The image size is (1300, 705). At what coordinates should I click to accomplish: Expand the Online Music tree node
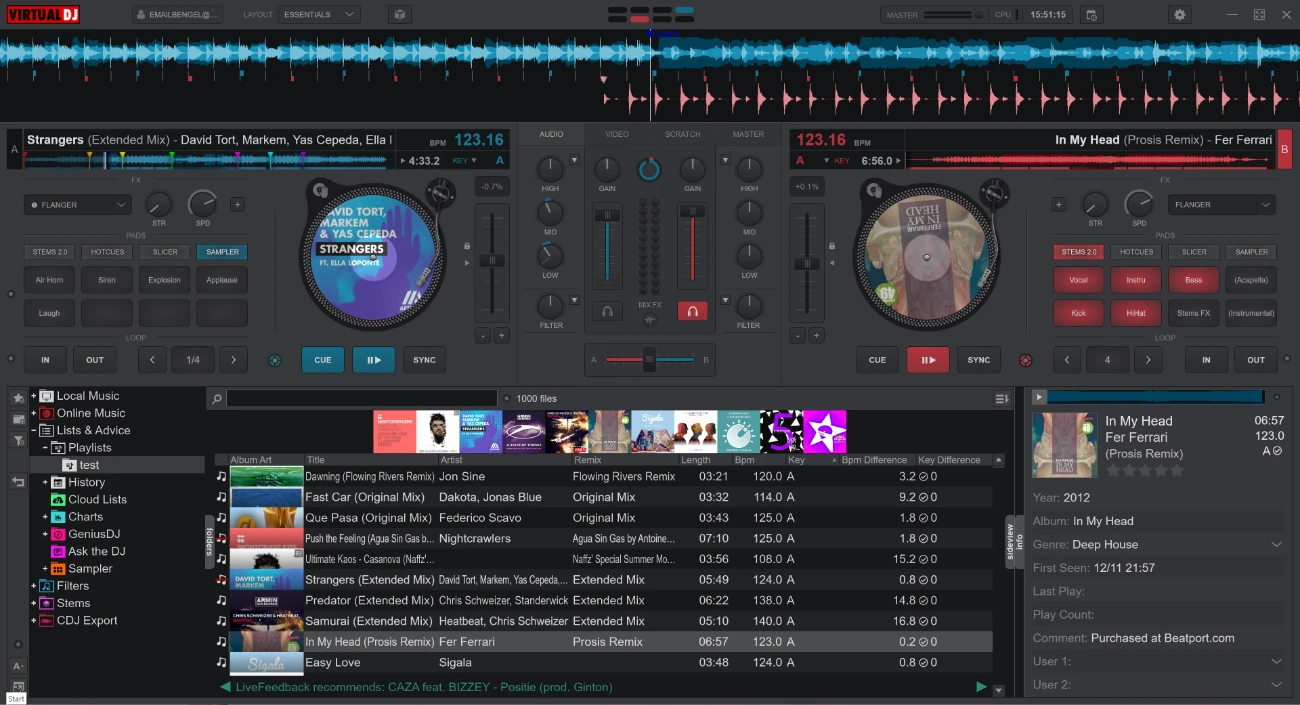pyautogui.click(x=34, y=413)
